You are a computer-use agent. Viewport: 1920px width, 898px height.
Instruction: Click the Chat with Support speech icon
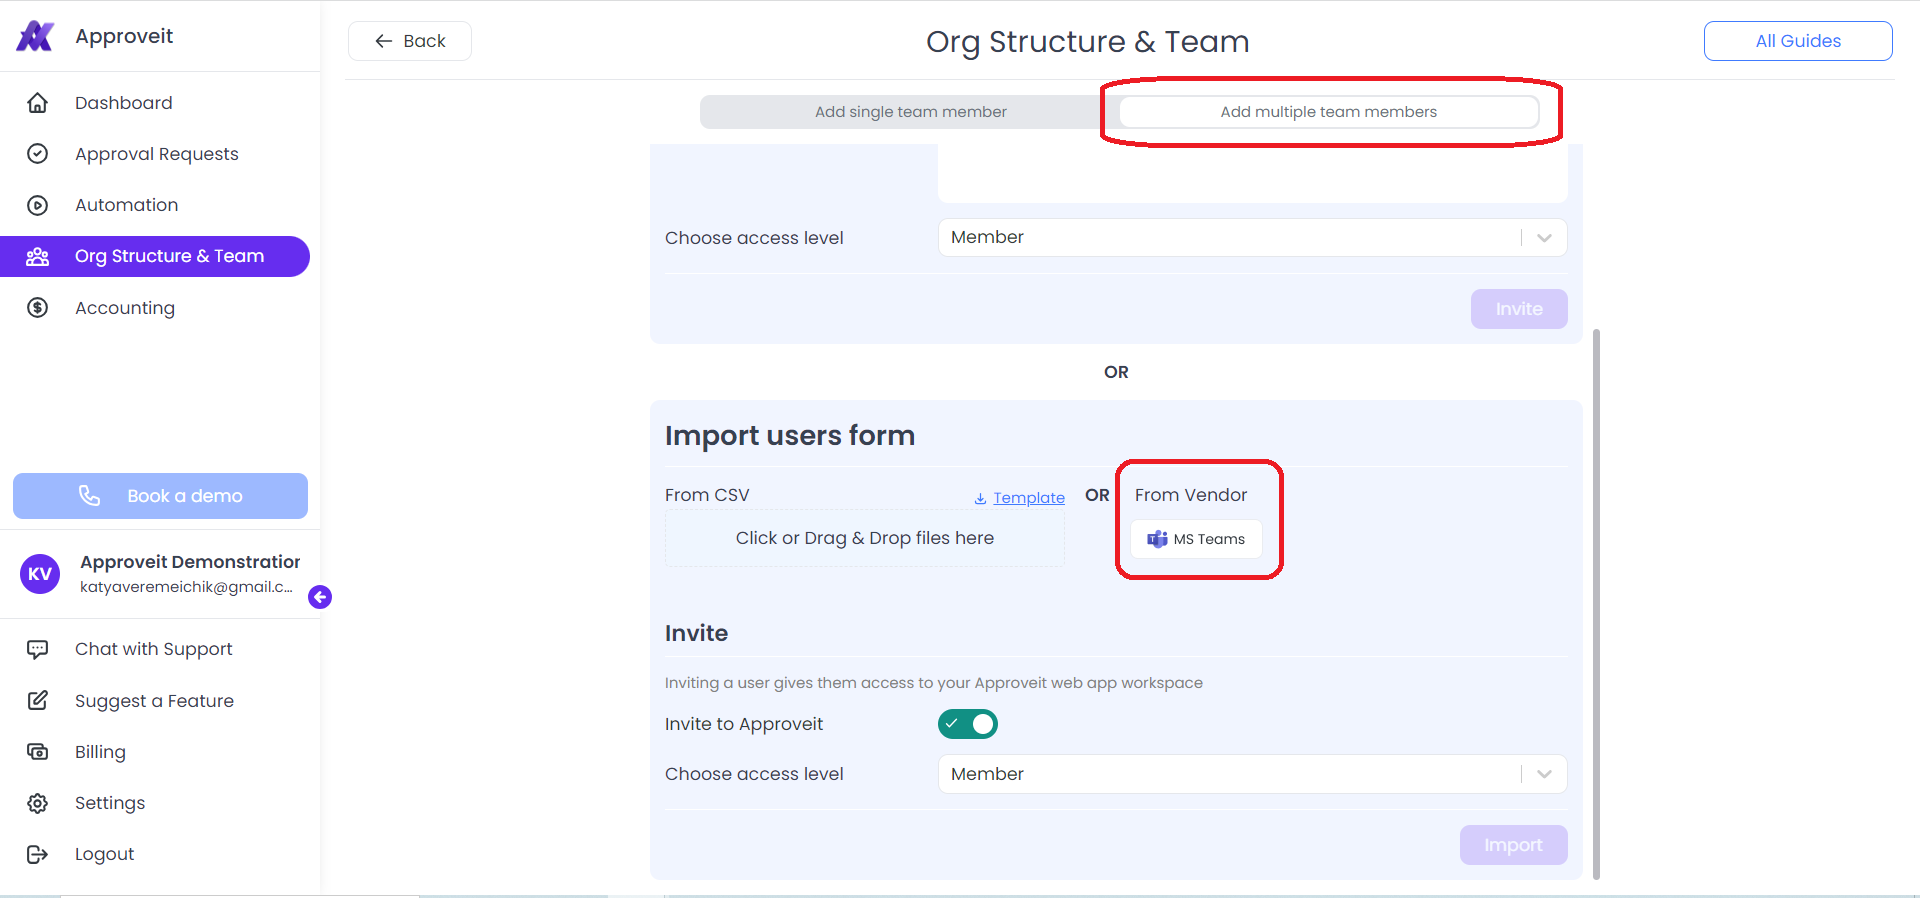coord(37,649)
